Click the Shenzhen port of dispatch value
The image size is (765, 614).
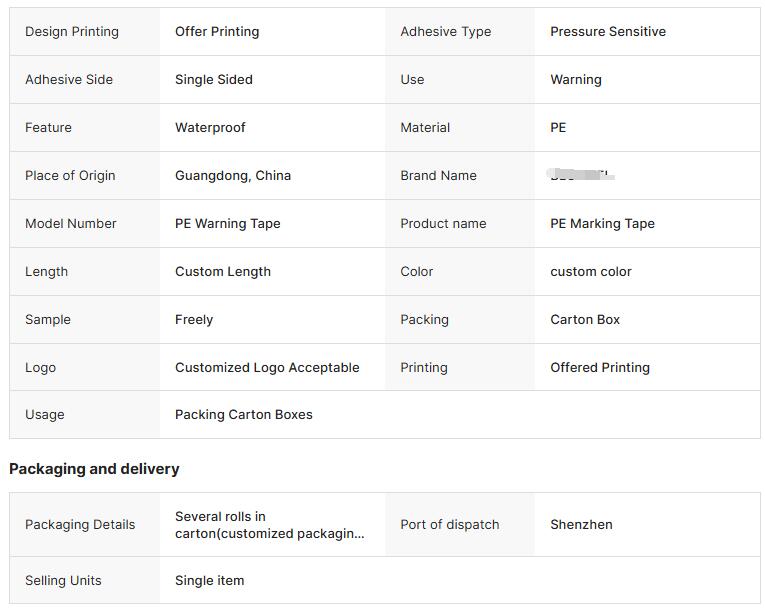point(581,525)
